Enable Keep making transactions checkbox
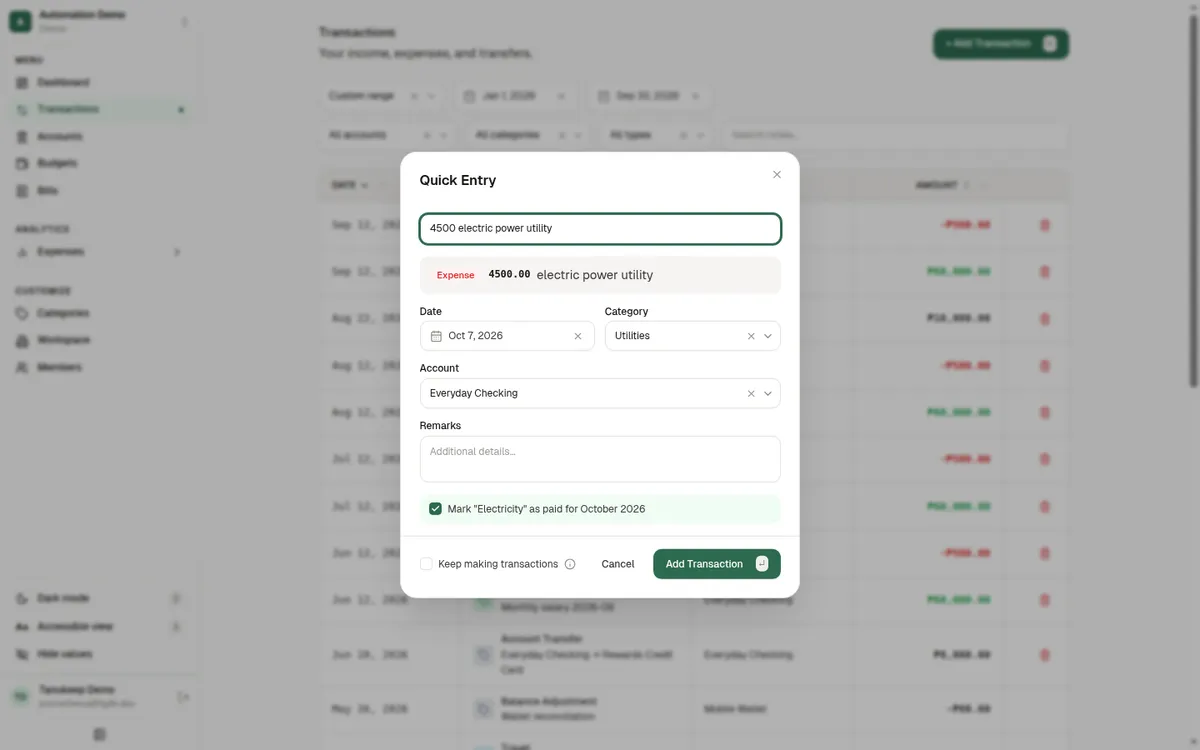Image resolution: width=1200 pixels, height=750 pixels. click(x=426, y=564)
